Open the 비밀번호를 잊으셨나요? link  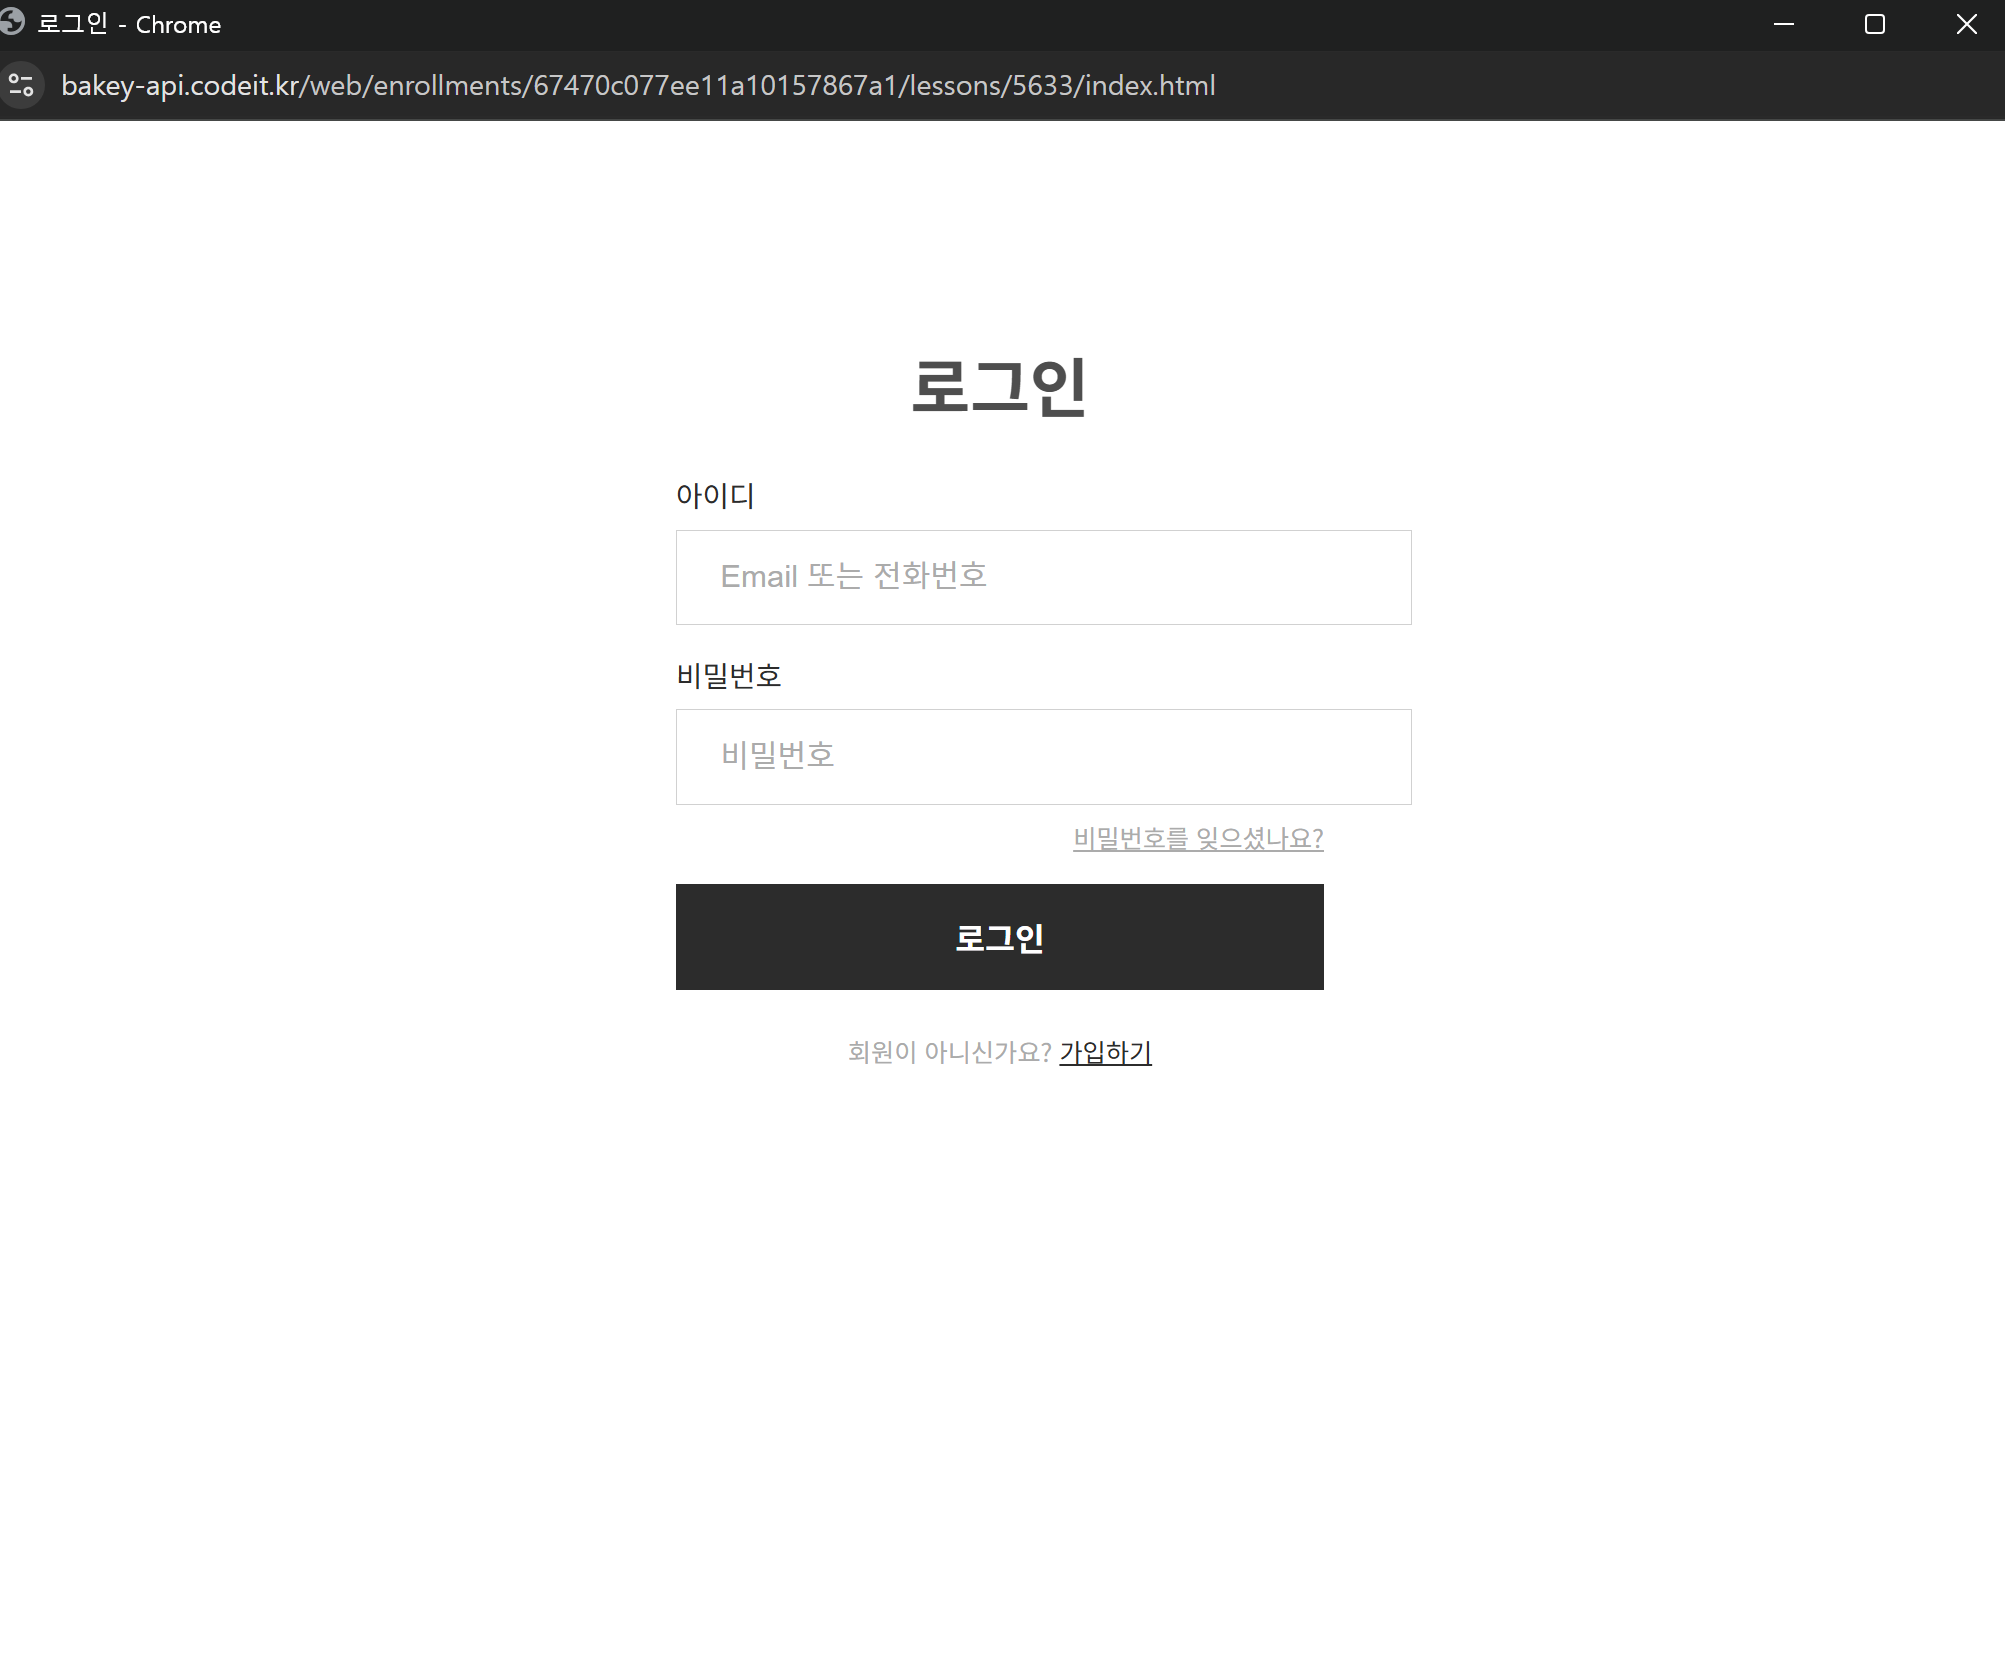point(1198,838)
